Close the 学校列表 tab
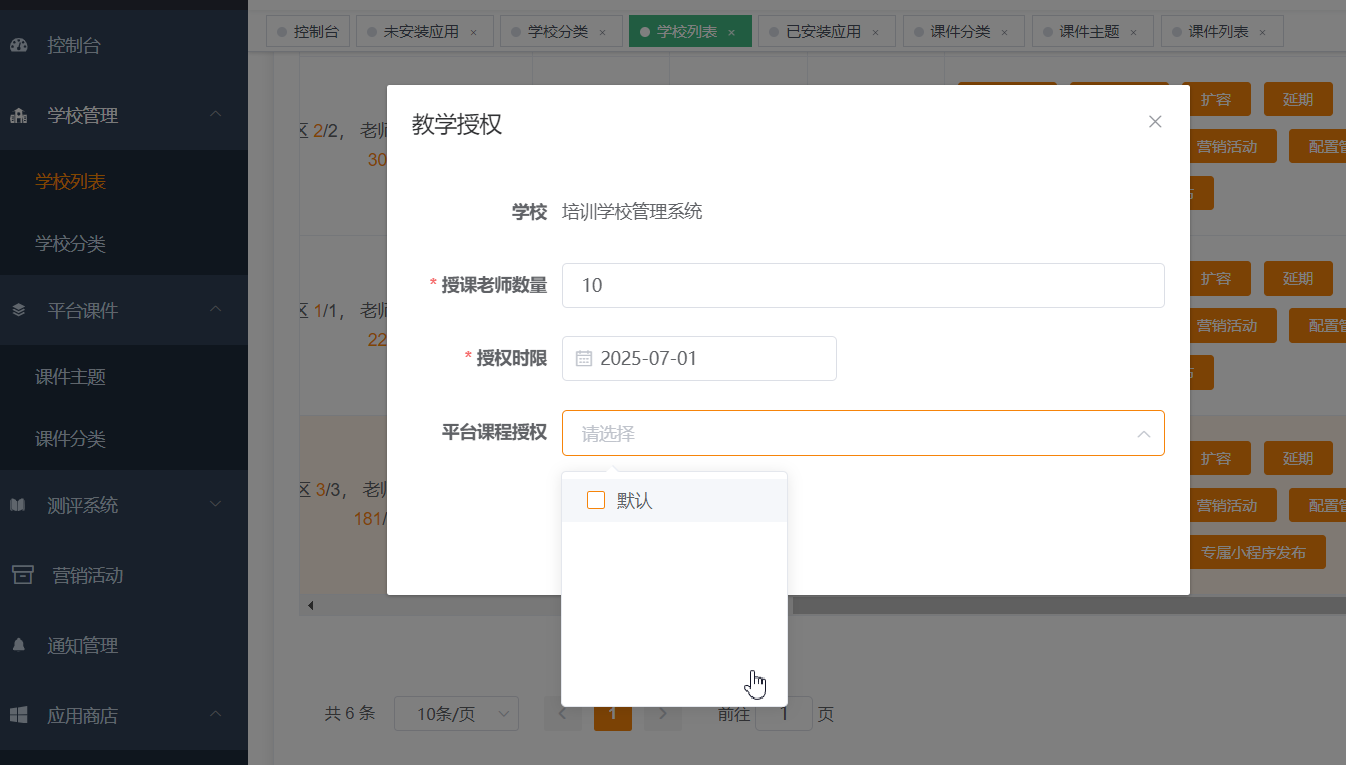 [x=731, y=32]
